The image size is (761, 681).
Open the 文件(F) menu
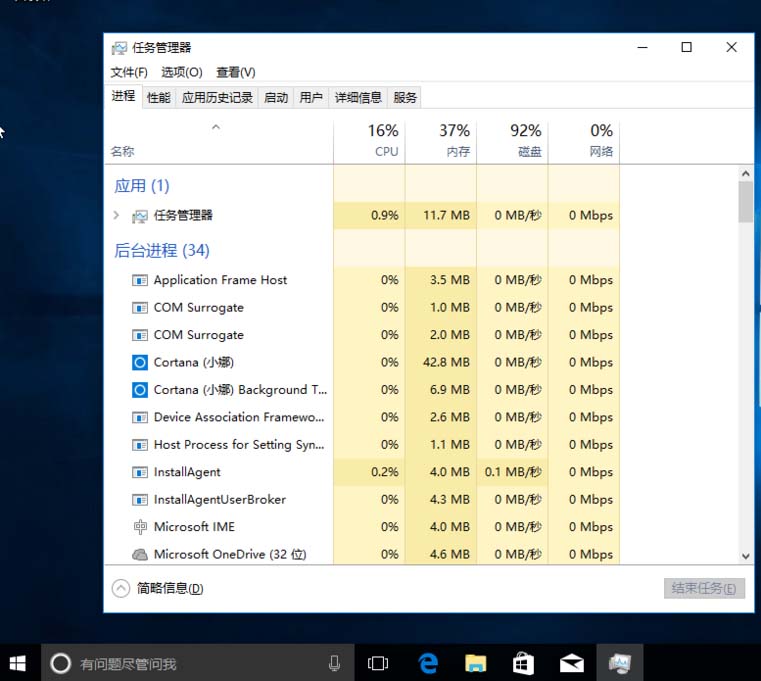(129, 72)
